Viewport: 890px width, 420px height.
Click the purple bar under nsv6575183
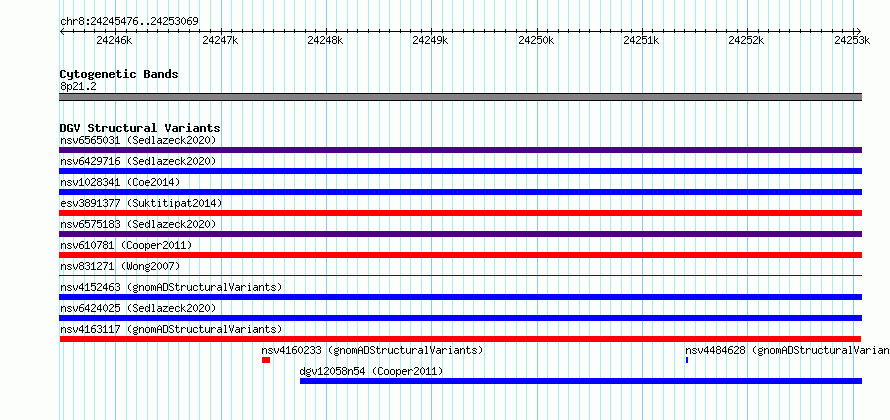coord(460,234)
